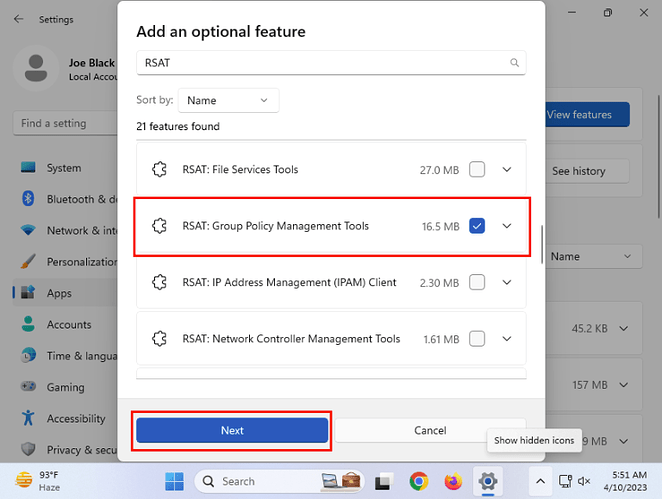Open System in Settings sidebar

point(65,168)
